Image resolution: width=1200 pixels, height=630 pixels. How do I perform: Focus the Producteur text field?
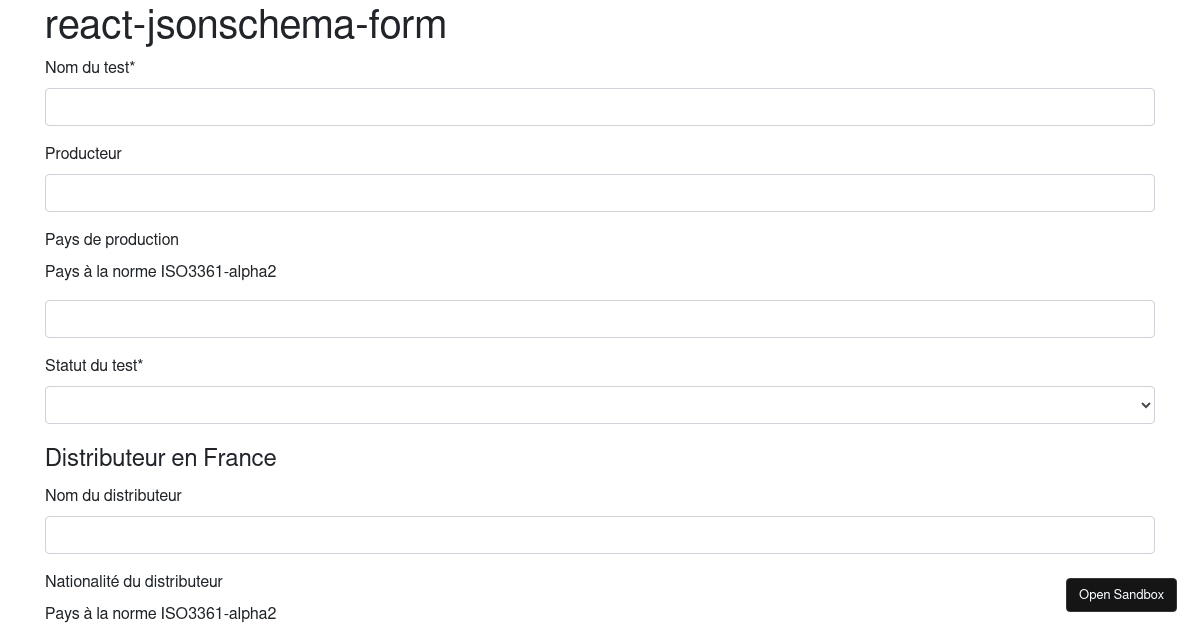[x=600, y=193]
